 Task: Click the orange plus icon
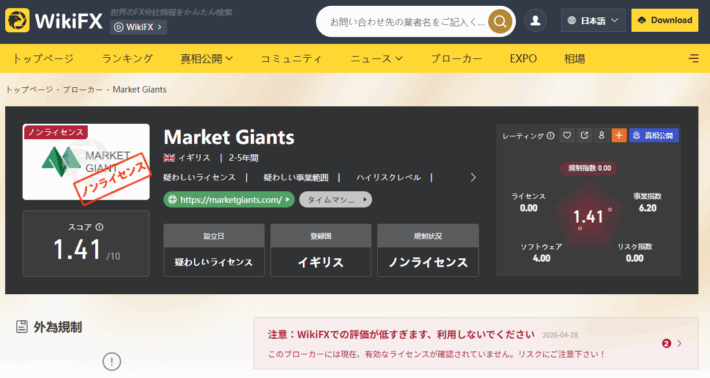(619, 135)
